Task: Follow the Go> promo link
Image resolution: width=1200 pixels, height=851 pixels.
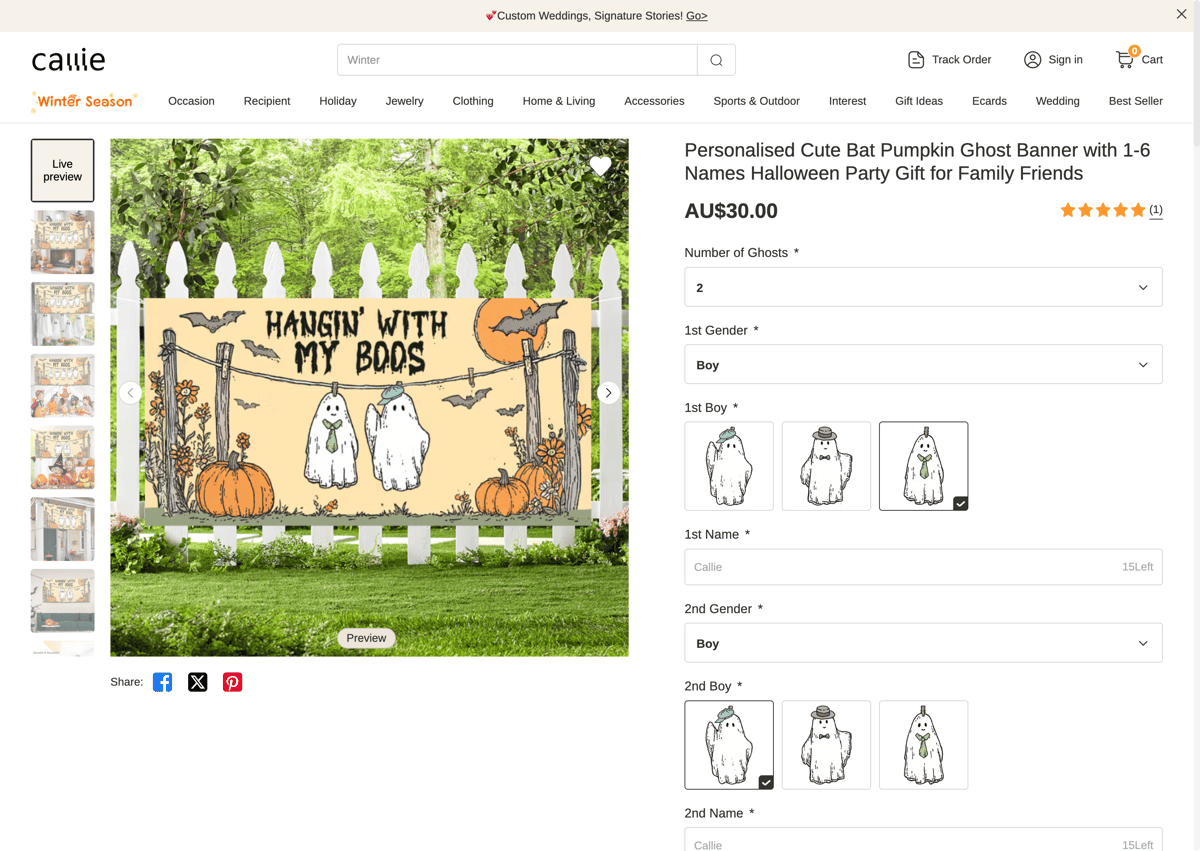Action: [697, 16]
